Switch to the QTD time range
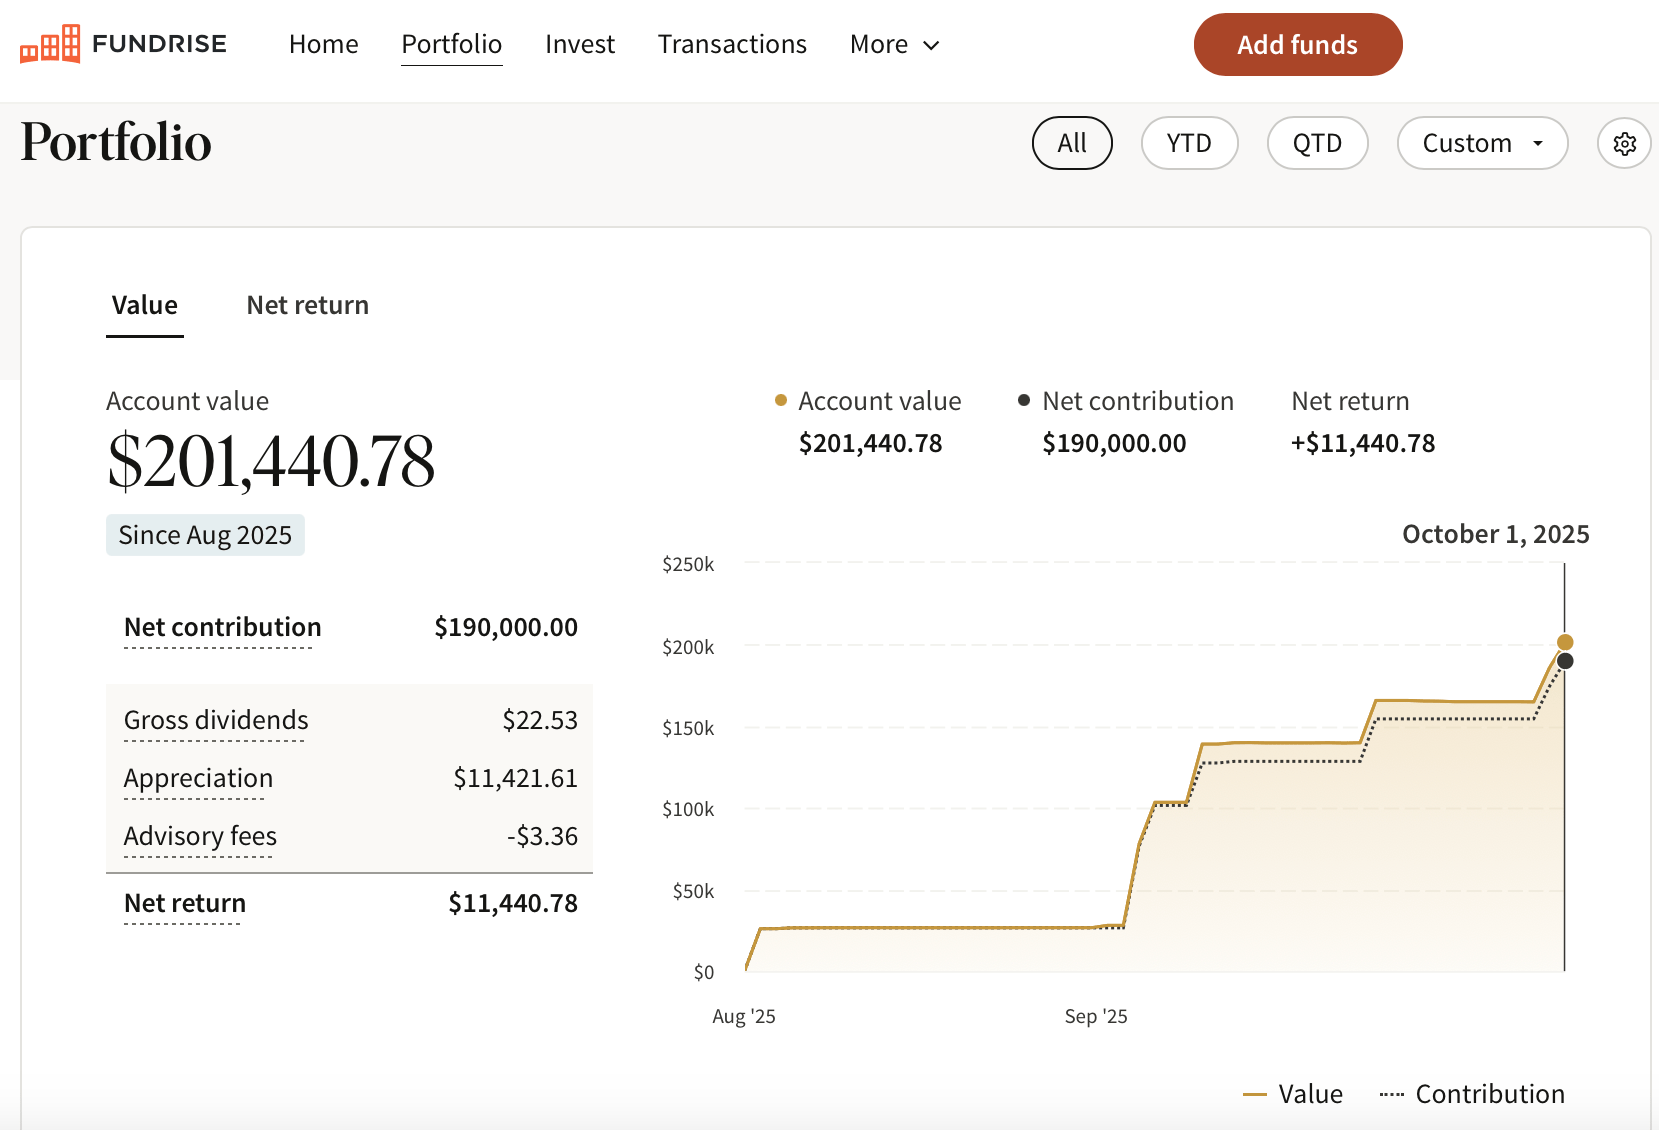The width and height of the screenshot is (1659, 1130). (x=1317, y=143)
